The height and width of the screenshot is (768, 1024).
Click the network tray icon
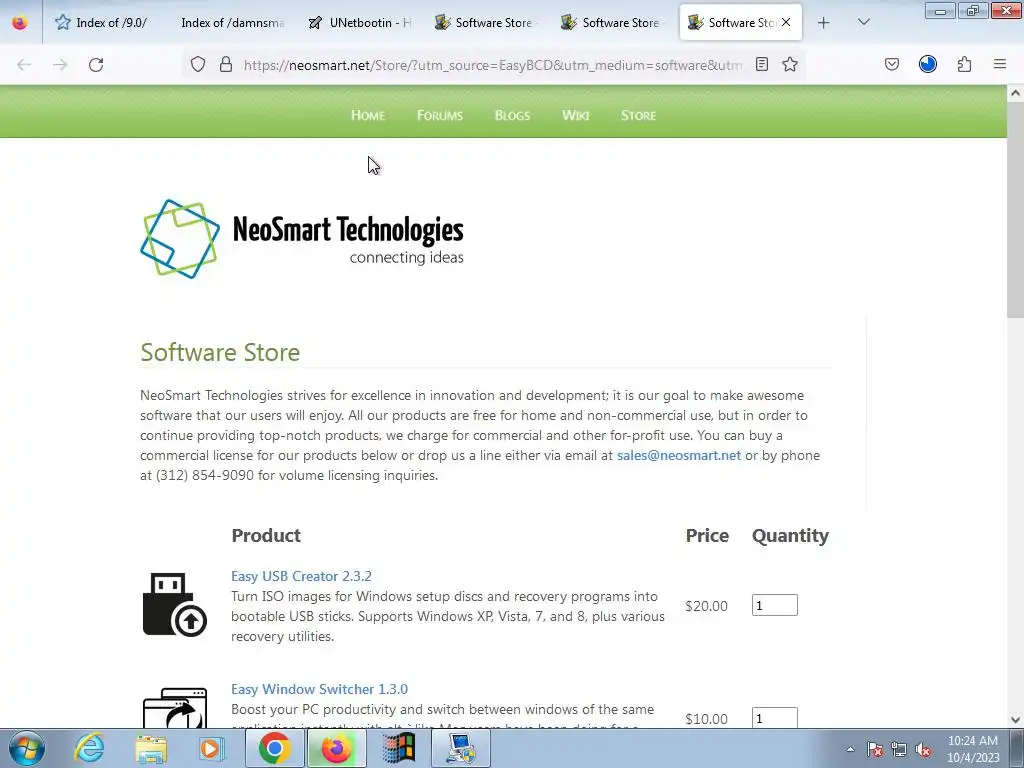[899, 749]
